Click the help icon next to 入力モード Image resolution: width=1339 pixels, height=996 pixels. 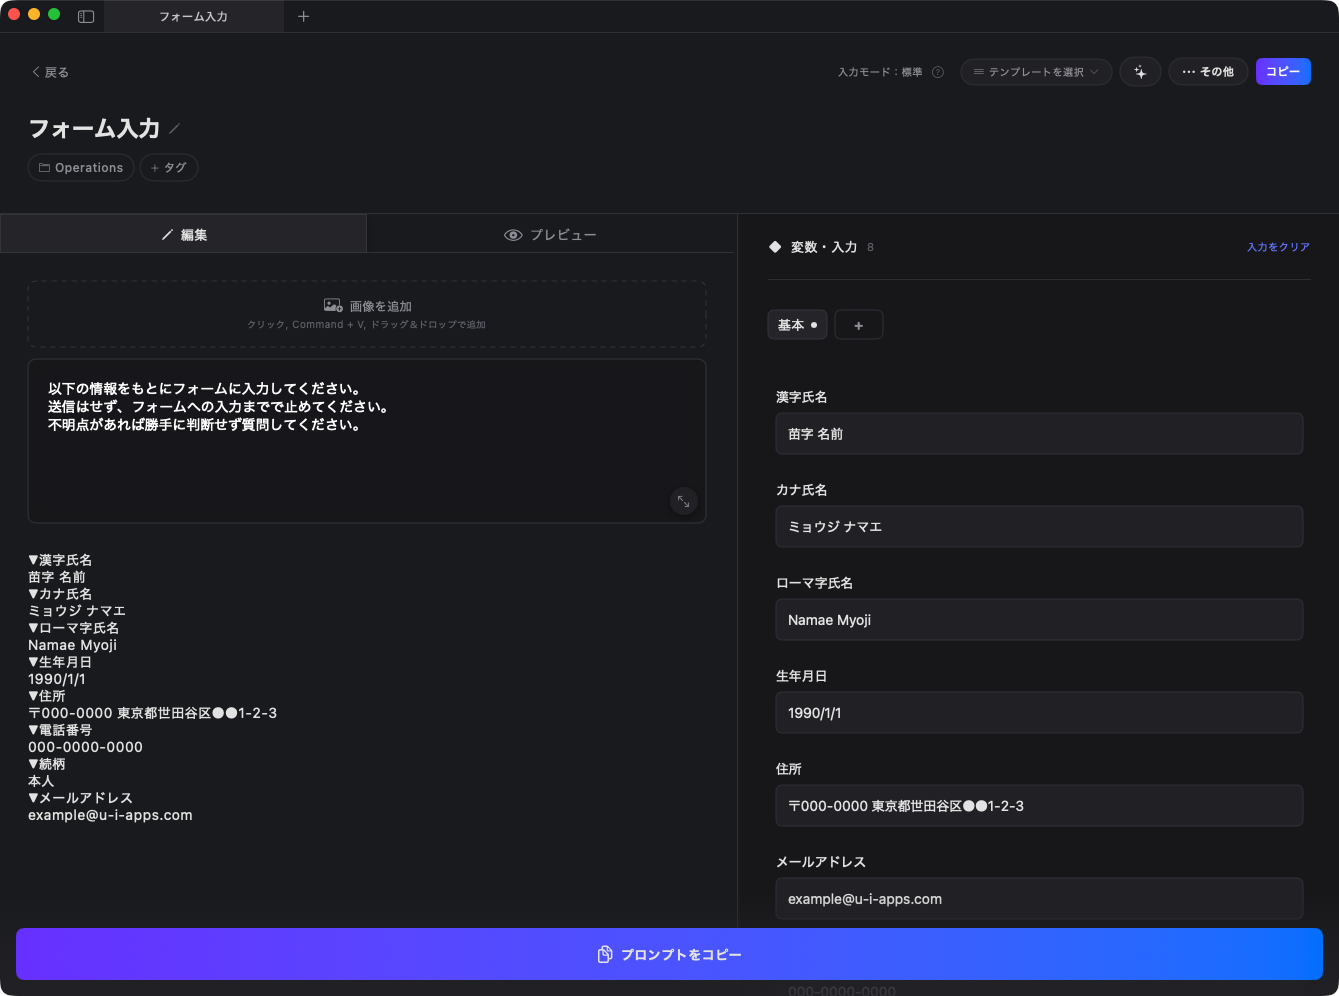[938, 72]
